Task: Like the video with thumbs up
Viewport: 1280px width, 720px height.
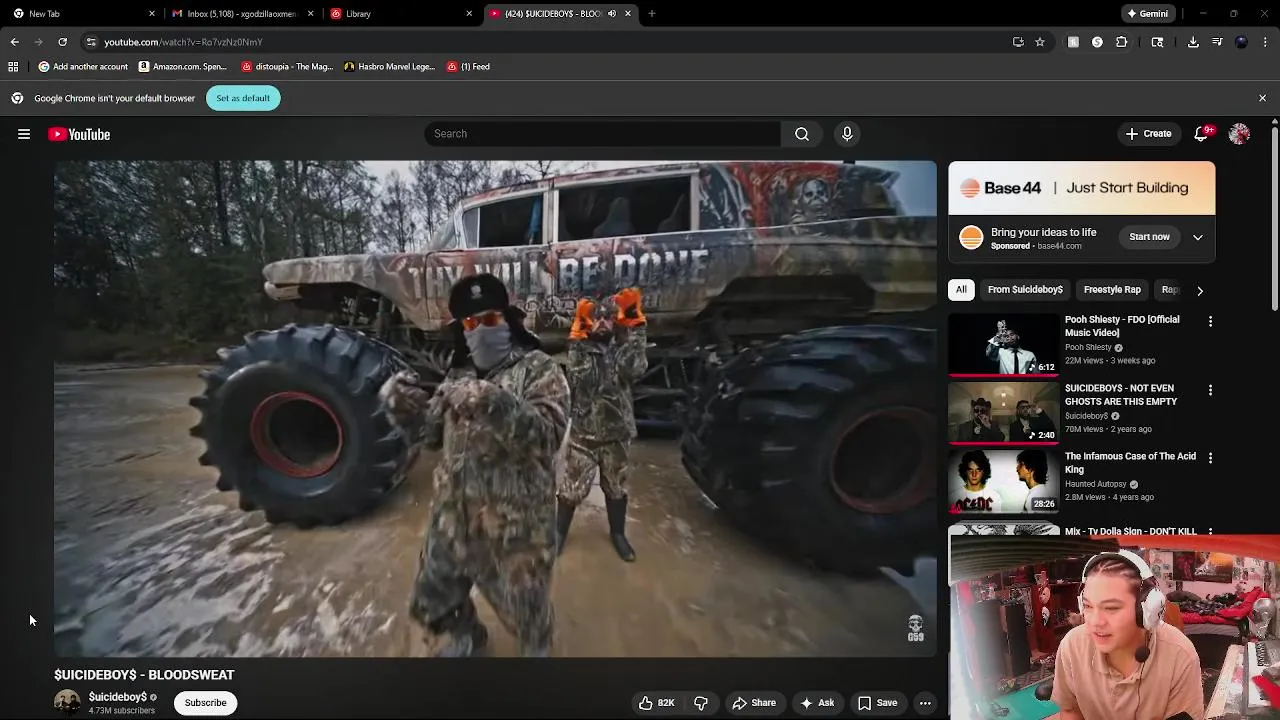Action: coord(656,703)
